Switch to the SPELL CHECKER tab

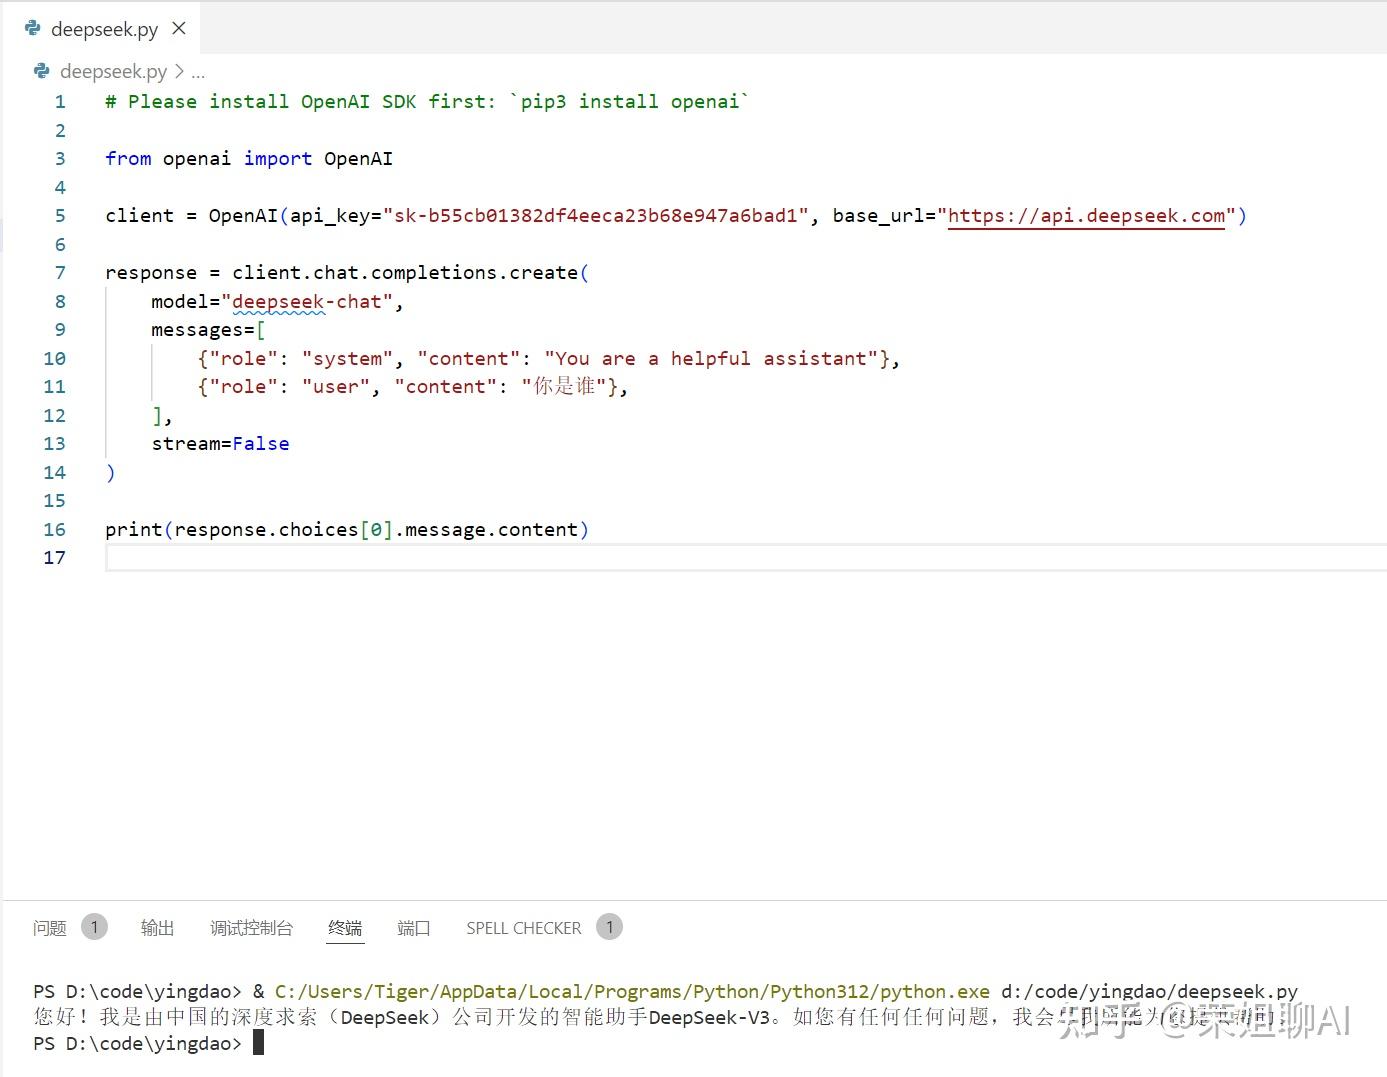pyautogui.click(x=523, y=928)
